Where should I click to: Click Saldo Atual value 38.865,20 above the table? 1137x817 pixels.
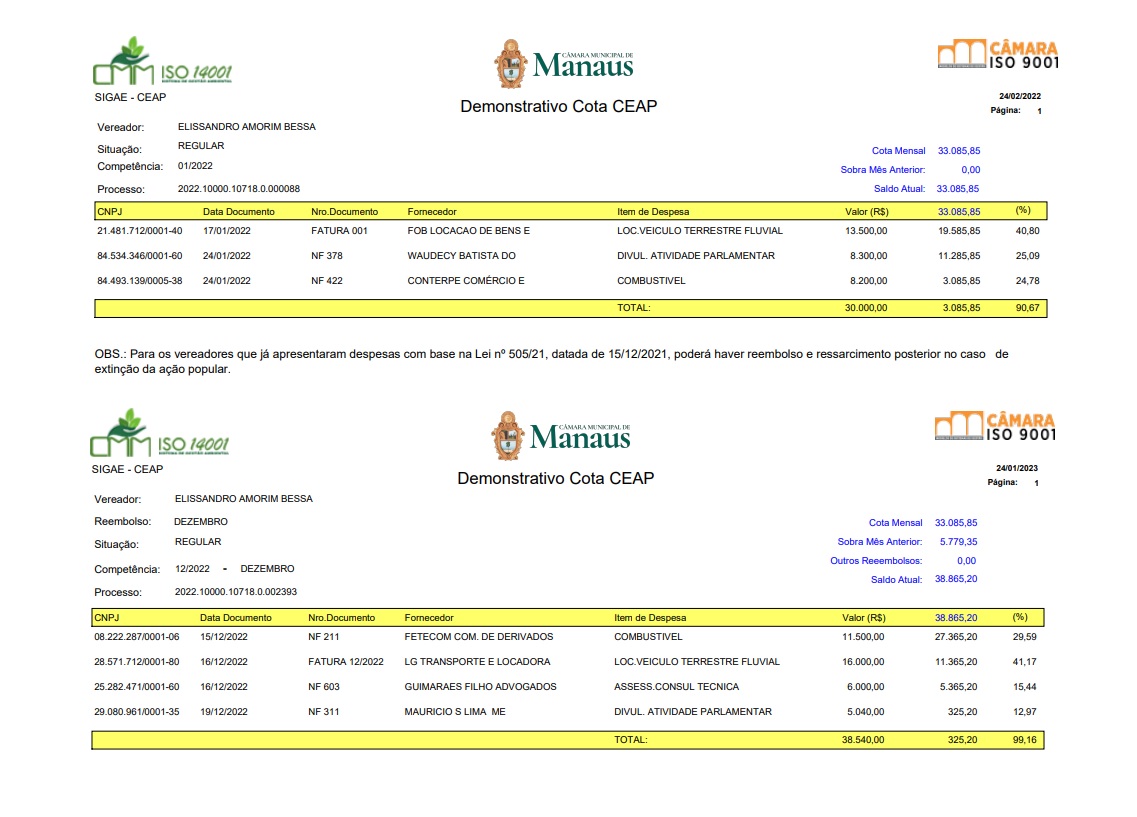coord(956,579)
